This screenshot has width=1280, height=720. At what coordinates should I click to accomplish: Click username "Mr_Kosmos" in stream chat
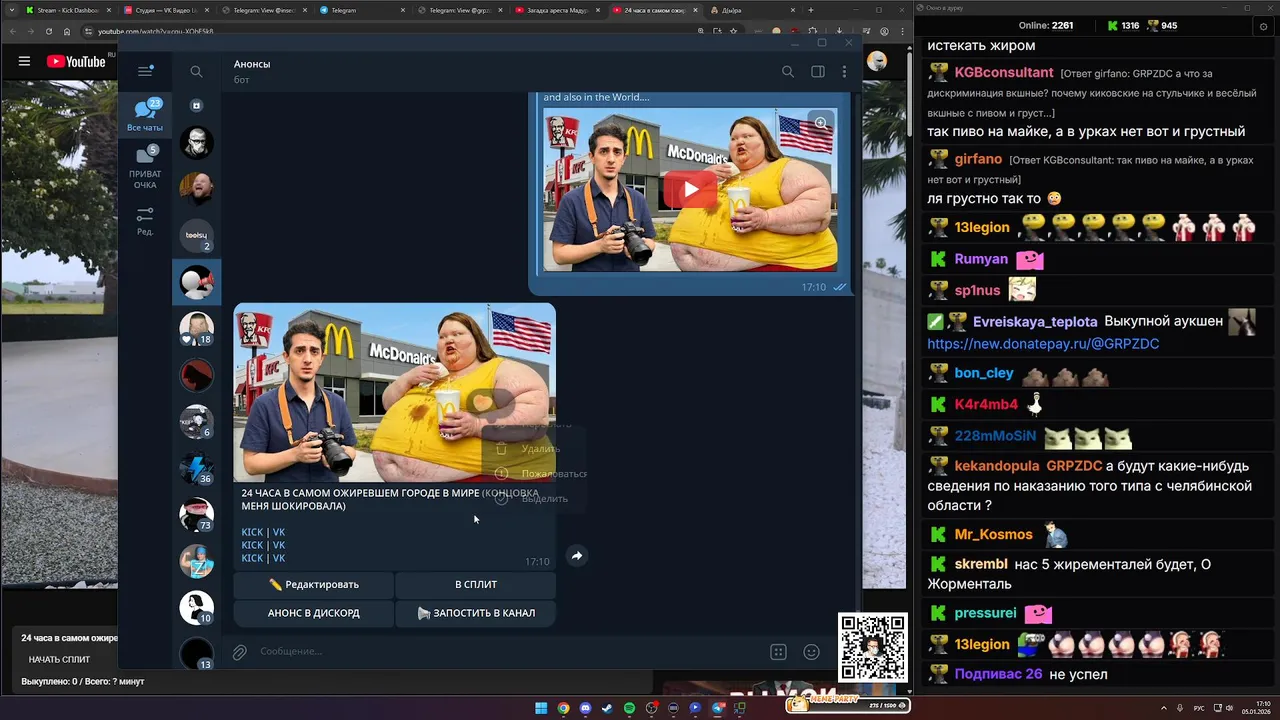pos(994,535)
